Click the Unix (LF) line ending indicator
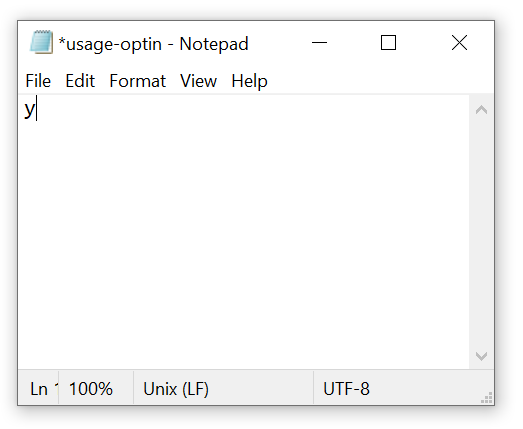 tap(176, 389)
